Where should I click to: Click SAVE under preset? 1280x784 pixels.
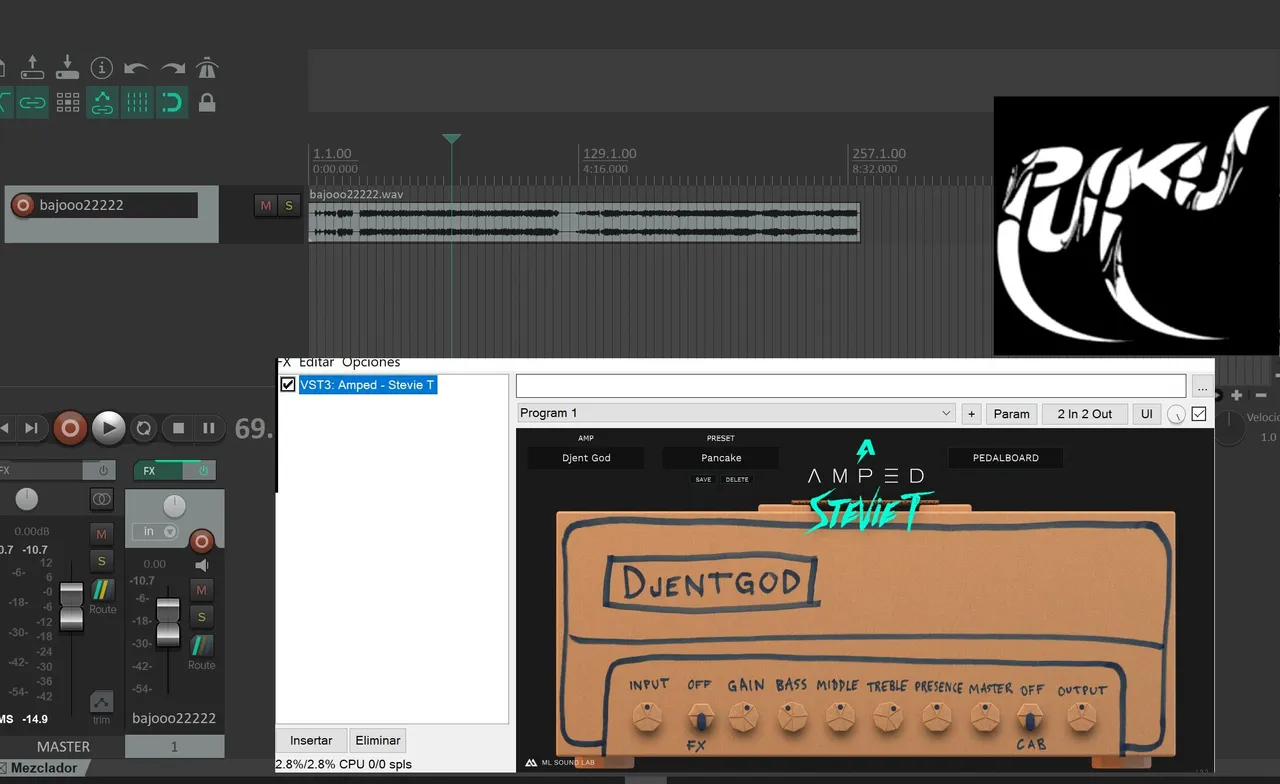pyautogui.click(x=704, y=480)
